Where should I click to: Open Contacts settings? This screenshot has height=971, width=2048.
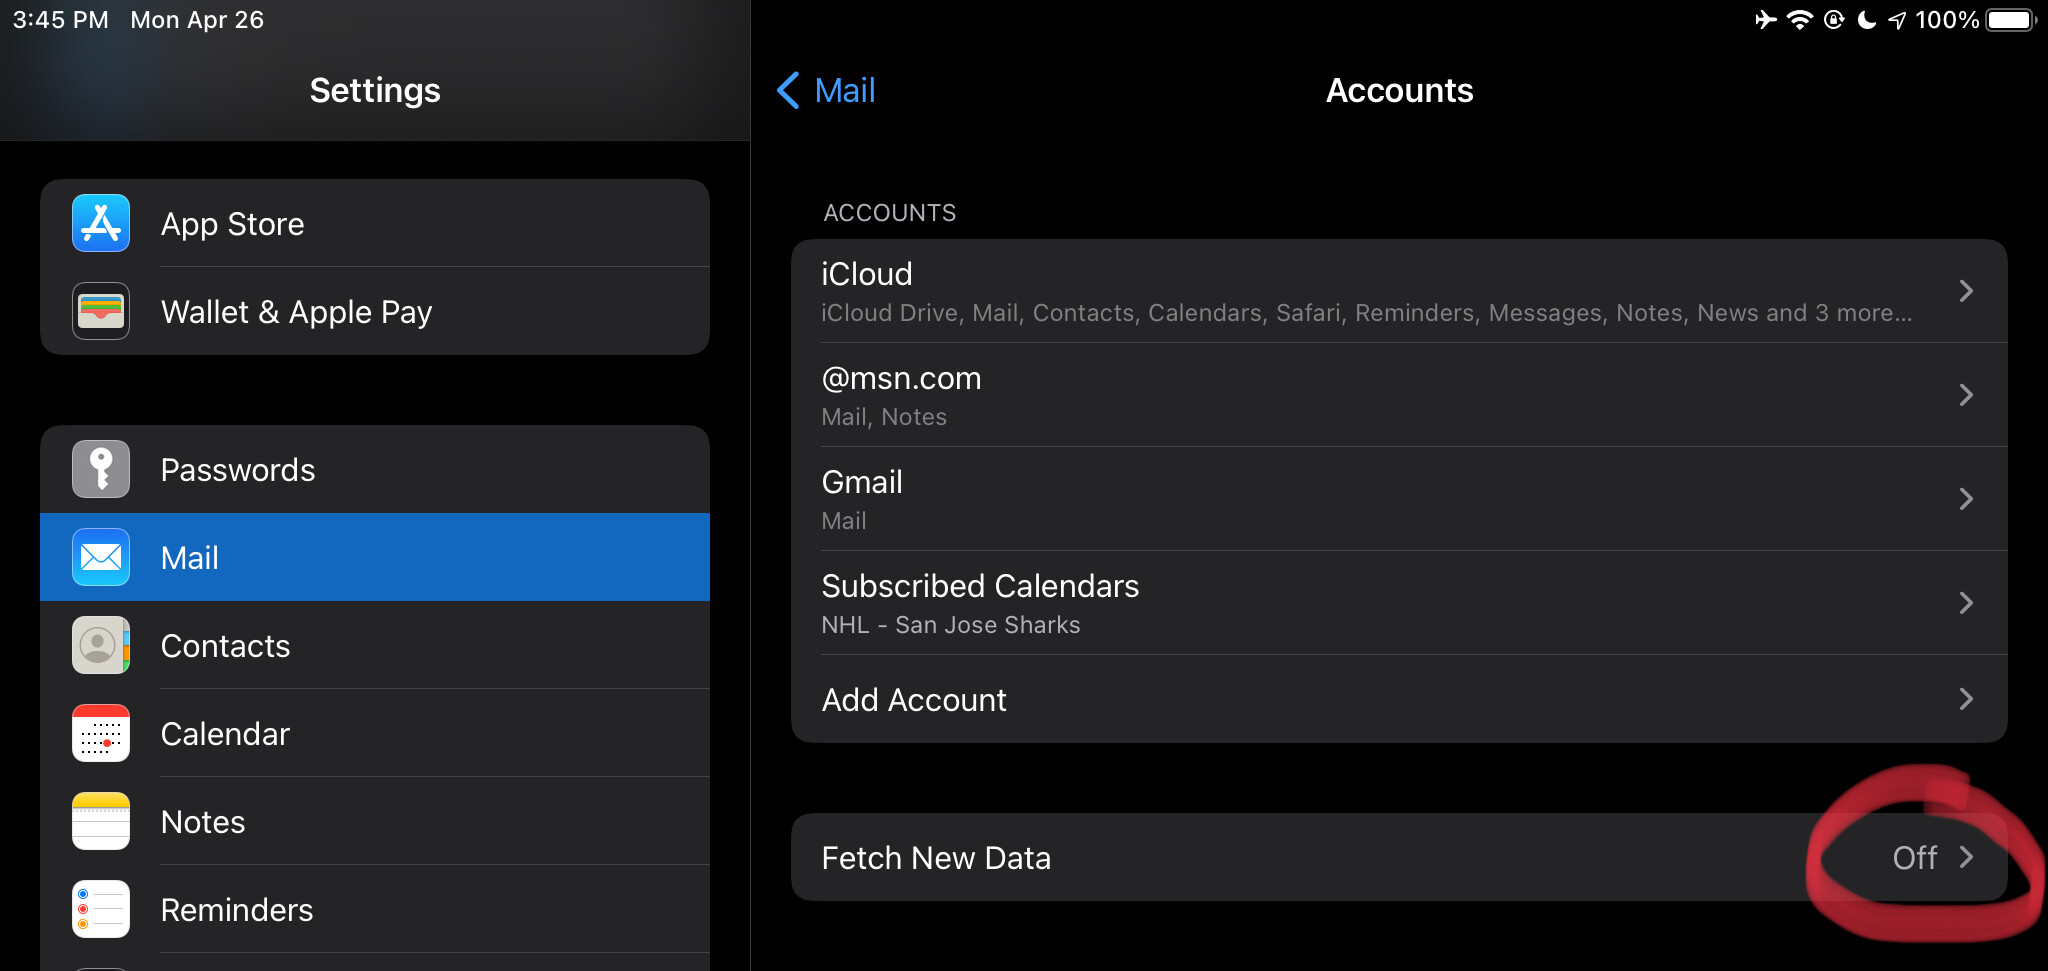point(375,645)
